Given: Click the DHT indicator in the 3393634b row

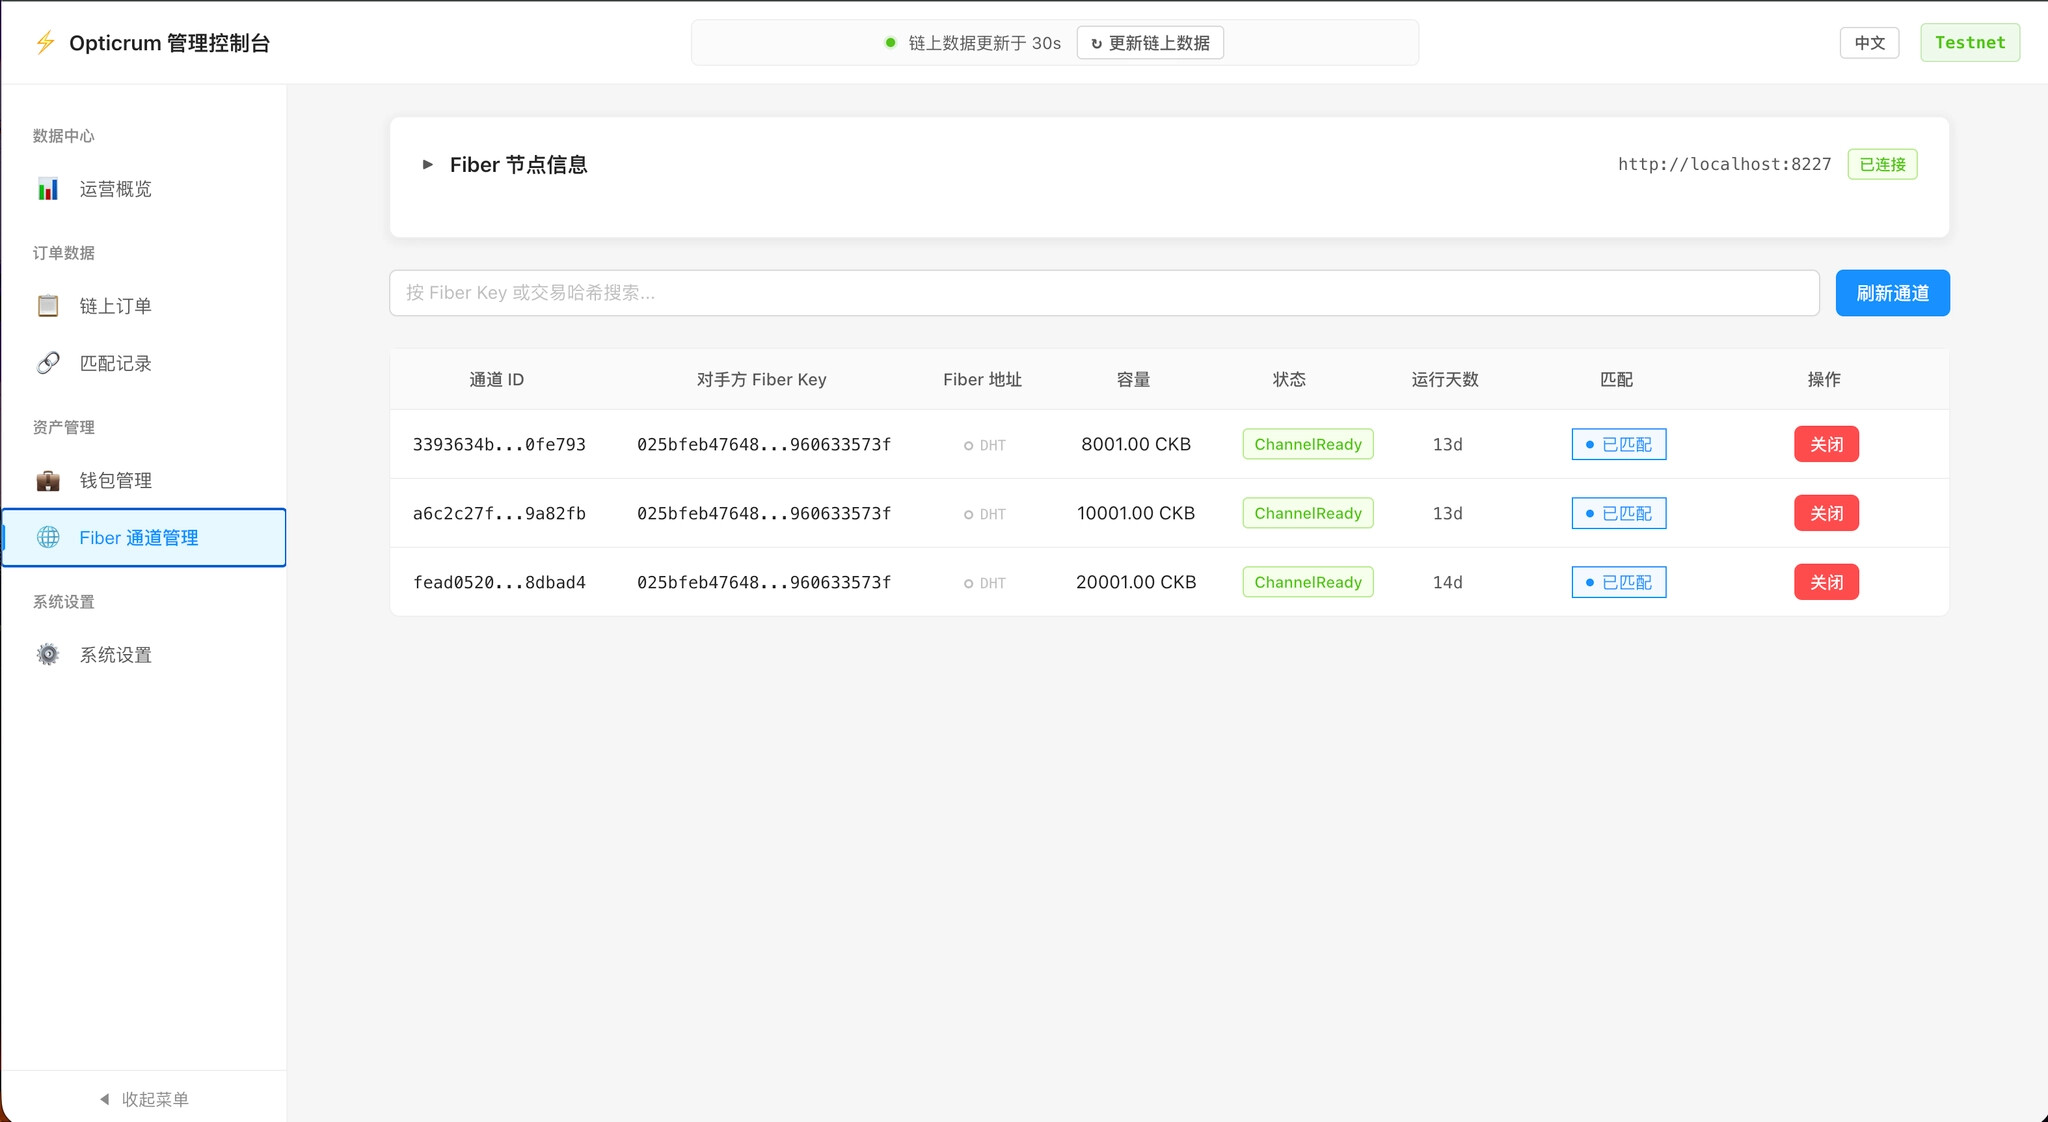Looking at the screenshot, I should (985, 445).
